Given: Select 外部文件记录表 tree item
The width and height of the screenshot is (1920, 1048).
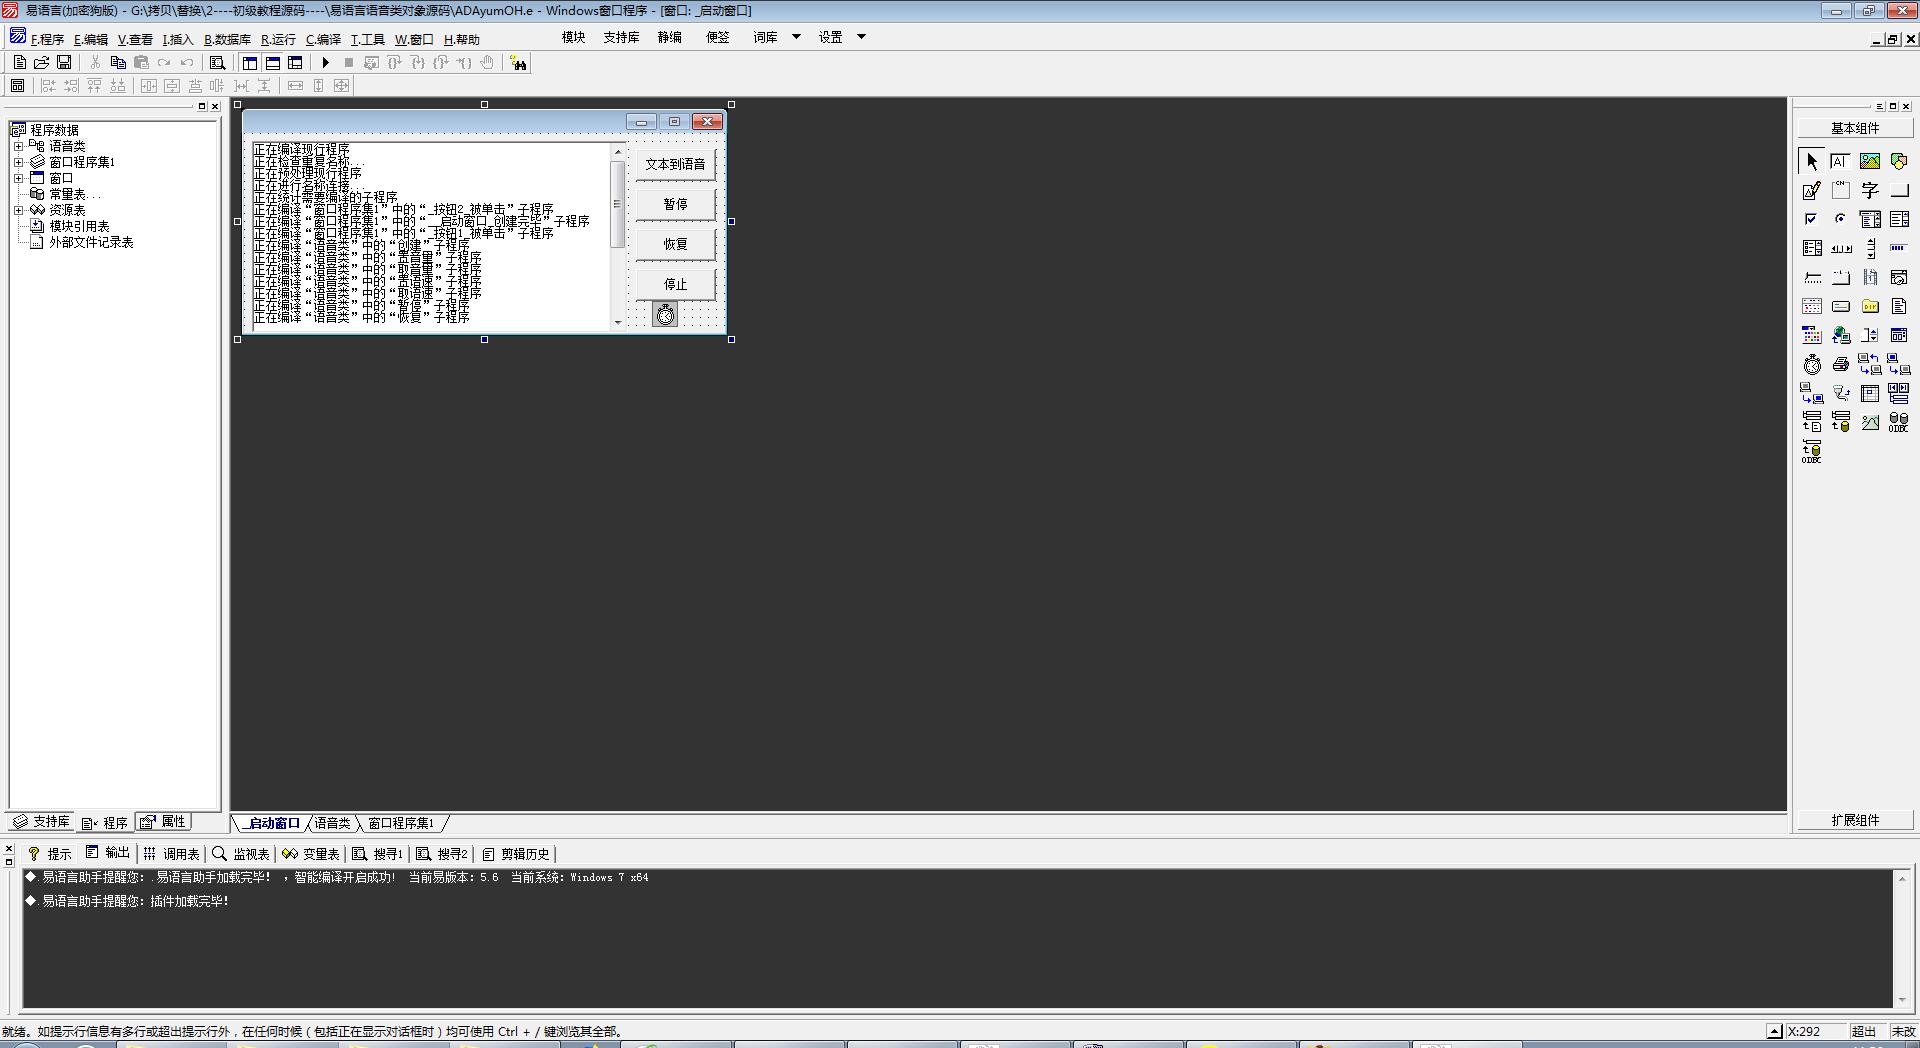Looking at the screenshot, I should click(x=91, y=242).
